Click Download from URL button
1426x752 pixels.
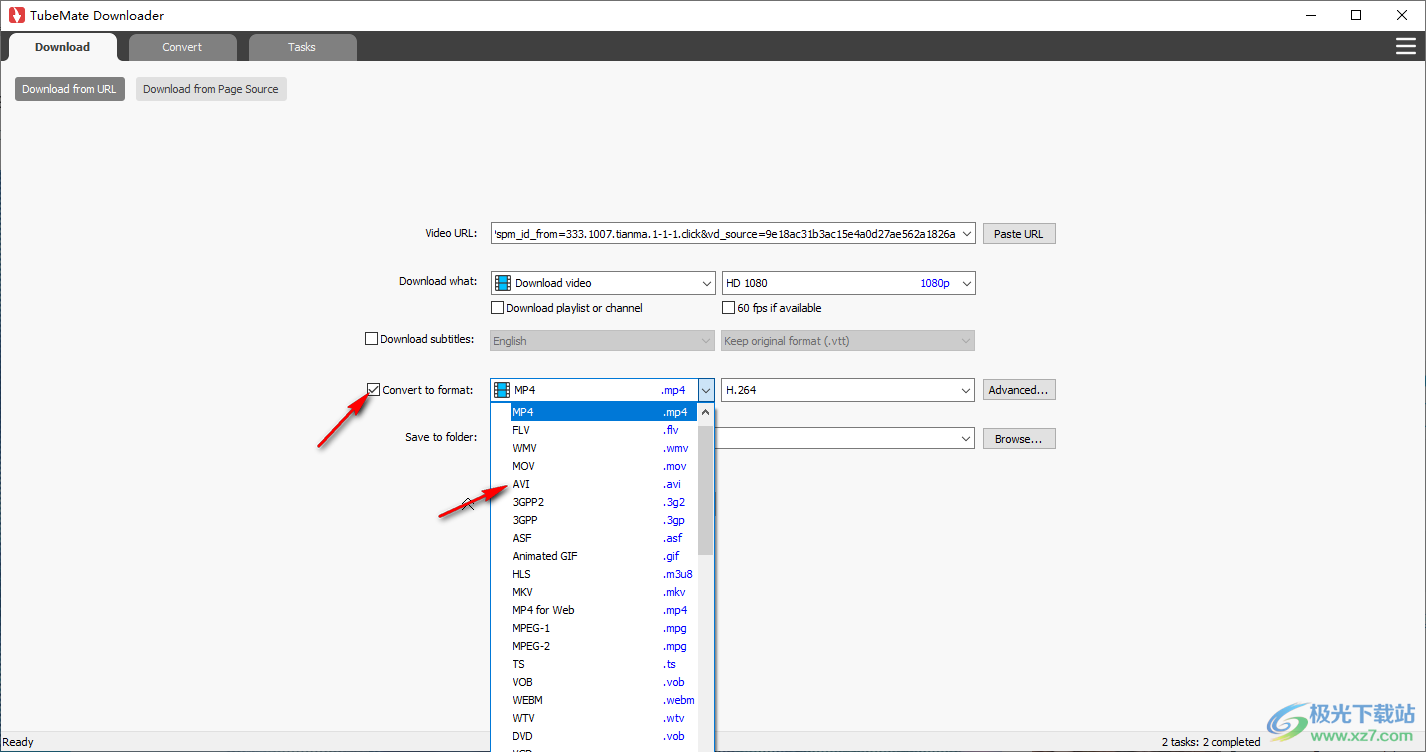(x=70, y=89)
